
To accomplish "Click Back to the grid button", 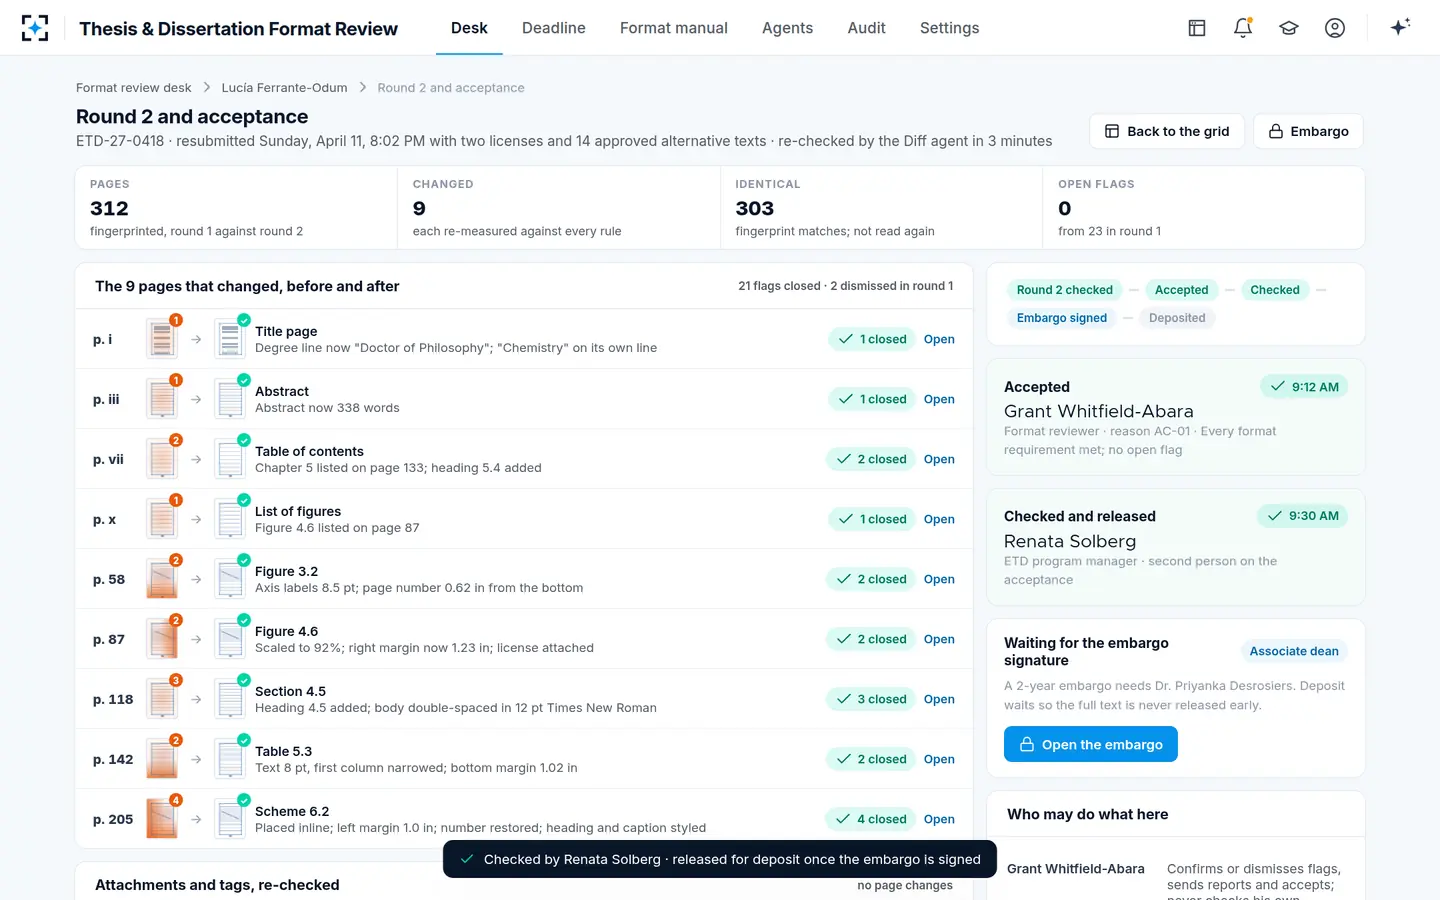I will [1167, 131].
